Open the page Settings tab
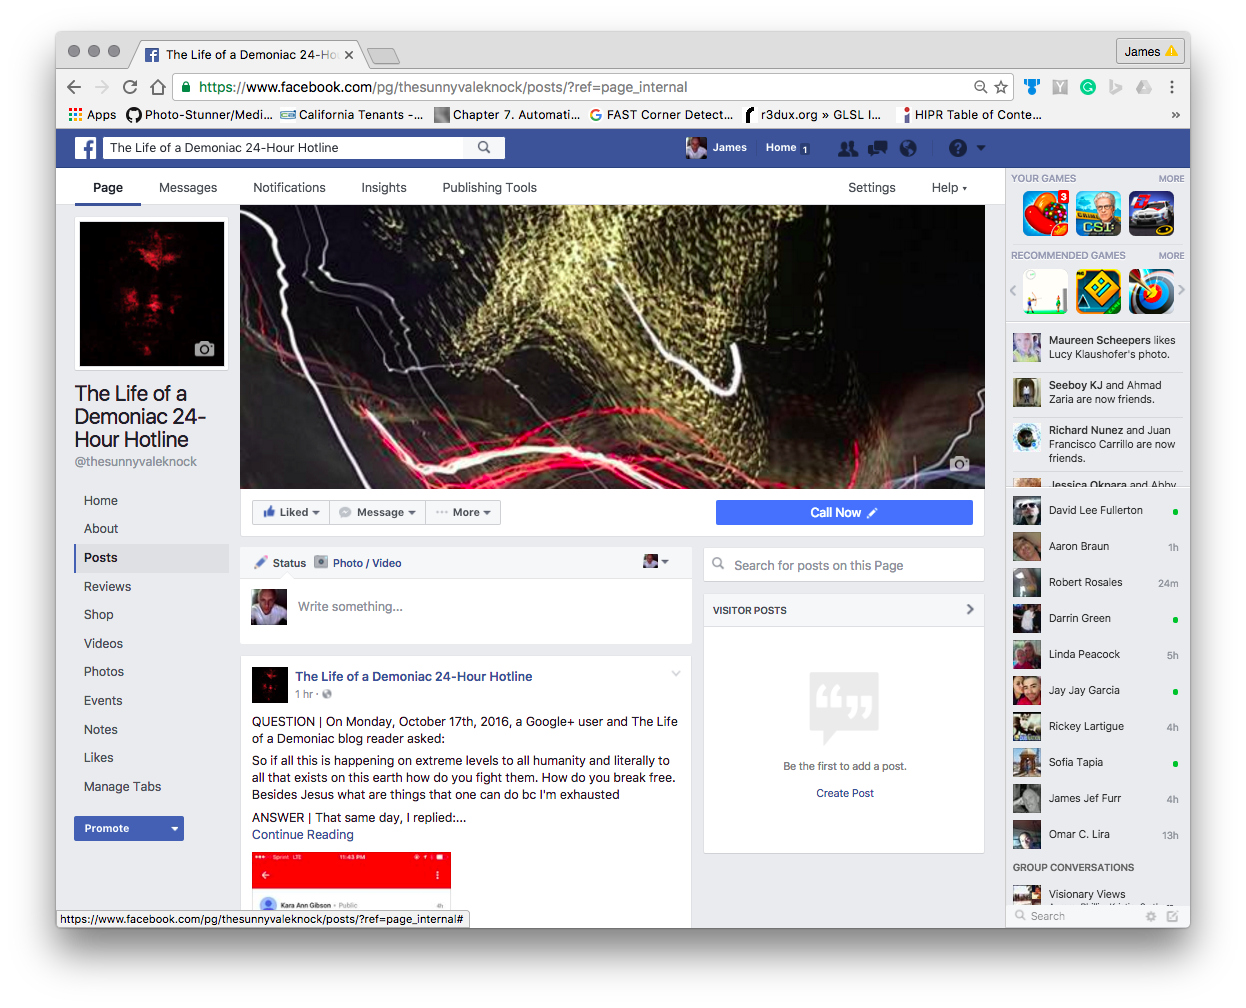Screen dimensions: 1246x1008 872,188
